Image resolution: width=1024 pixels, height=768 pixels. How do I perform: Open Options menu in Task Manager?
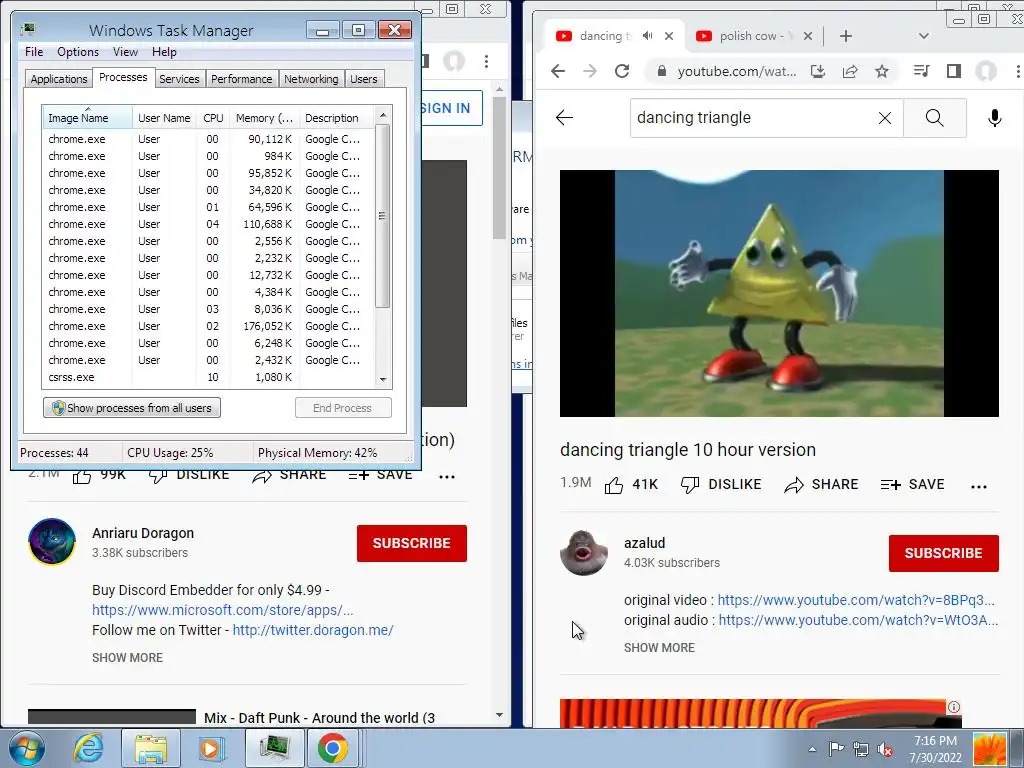pyautogui.click(x=78, y=52)
